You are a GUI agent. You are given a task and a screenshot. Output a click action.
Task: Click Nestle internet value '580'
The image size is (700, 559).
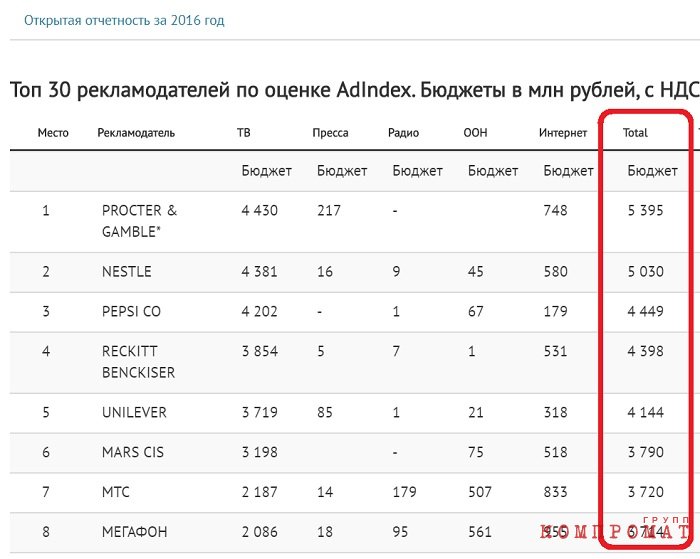point(555,271)
